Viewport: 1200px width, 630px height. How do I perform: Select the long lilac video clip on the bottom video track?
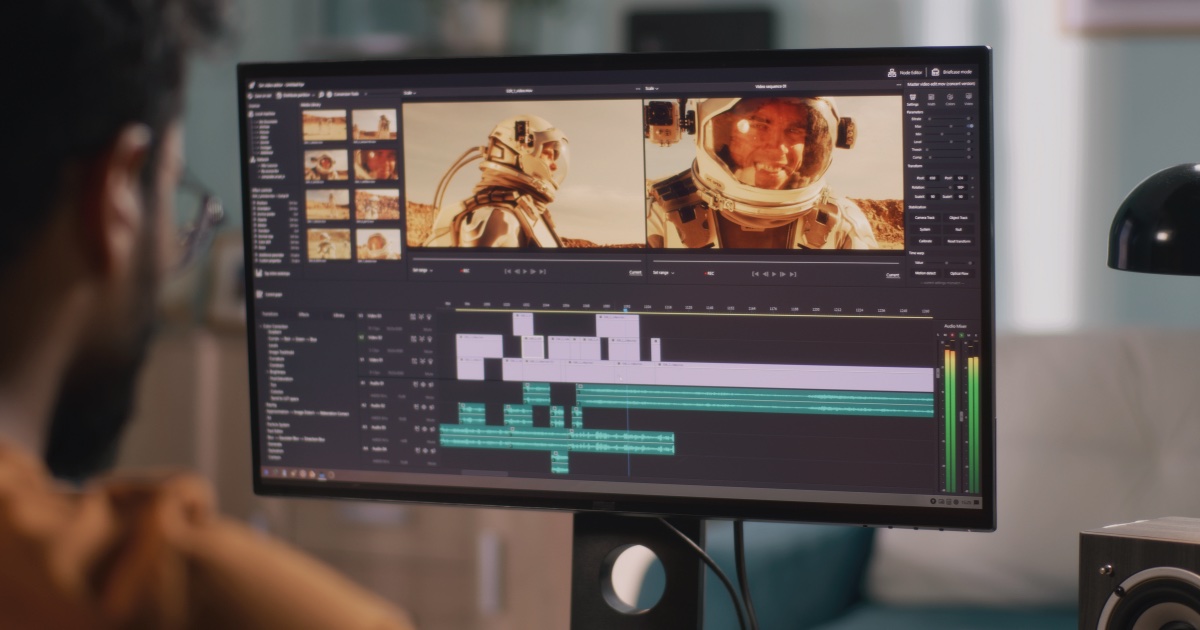click(x=795, y=377)
